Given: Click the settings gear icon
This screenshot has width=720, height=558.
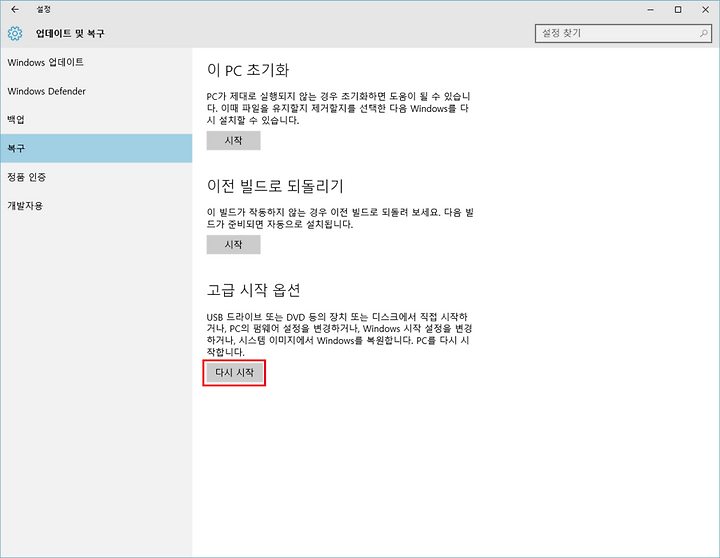Looking at the screenshot, I should pos(15,34).
